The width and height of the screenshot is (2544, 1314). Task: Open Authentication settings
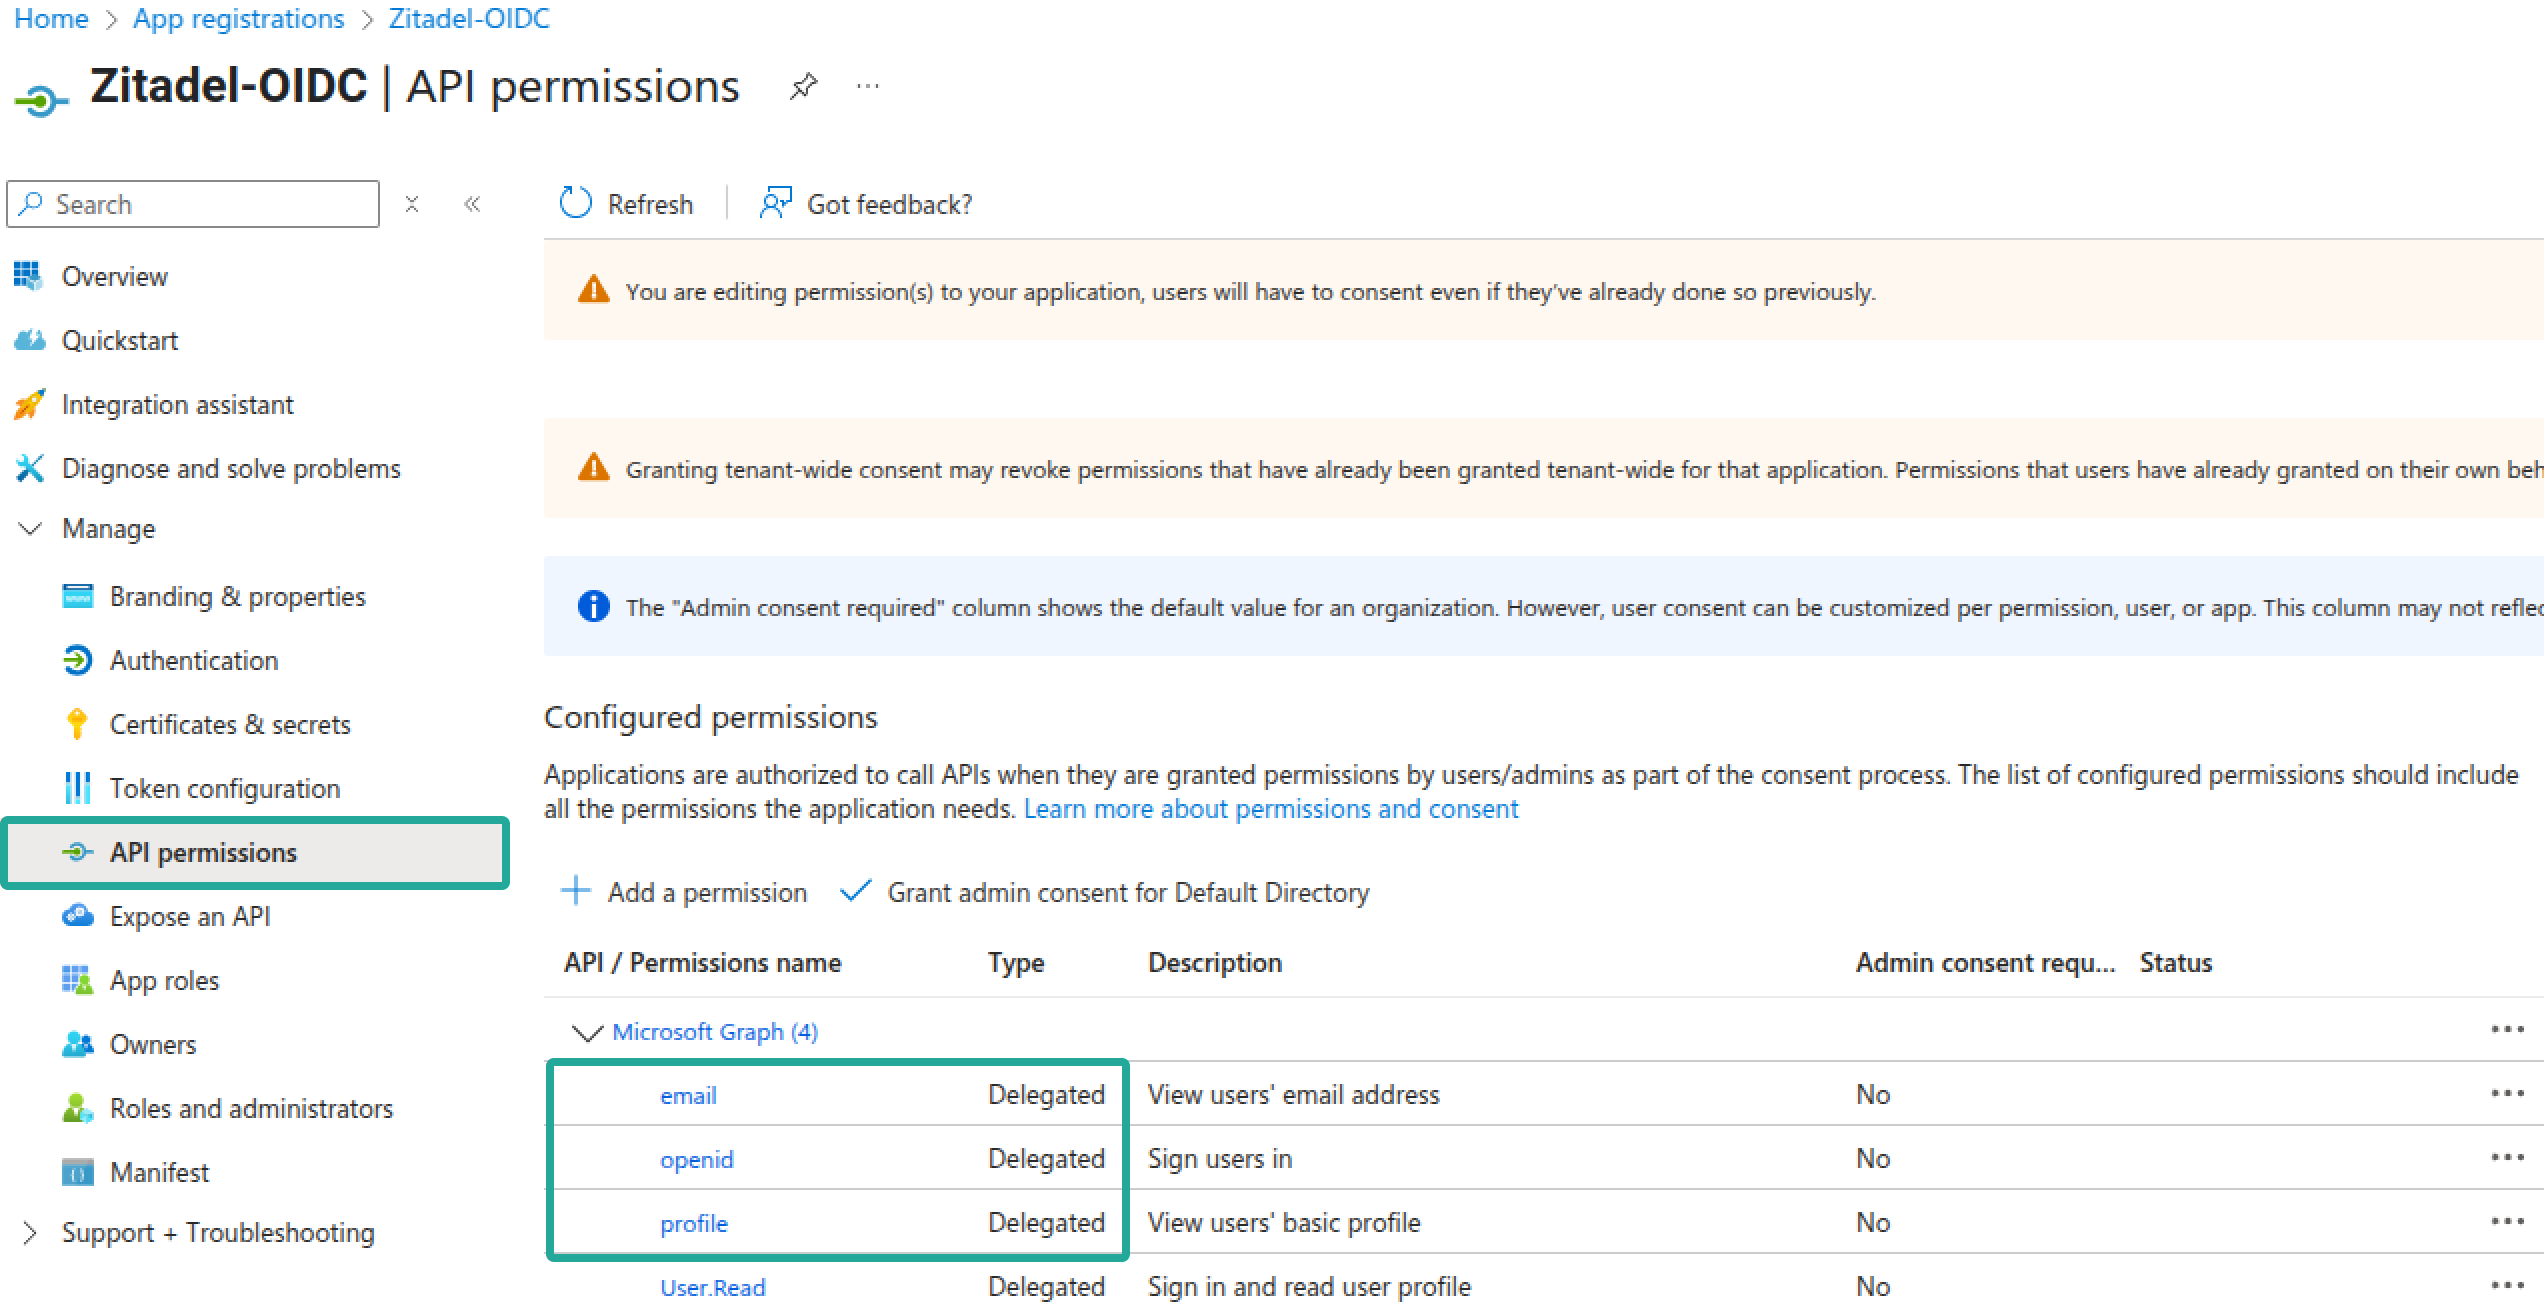[x=194, y=660]
